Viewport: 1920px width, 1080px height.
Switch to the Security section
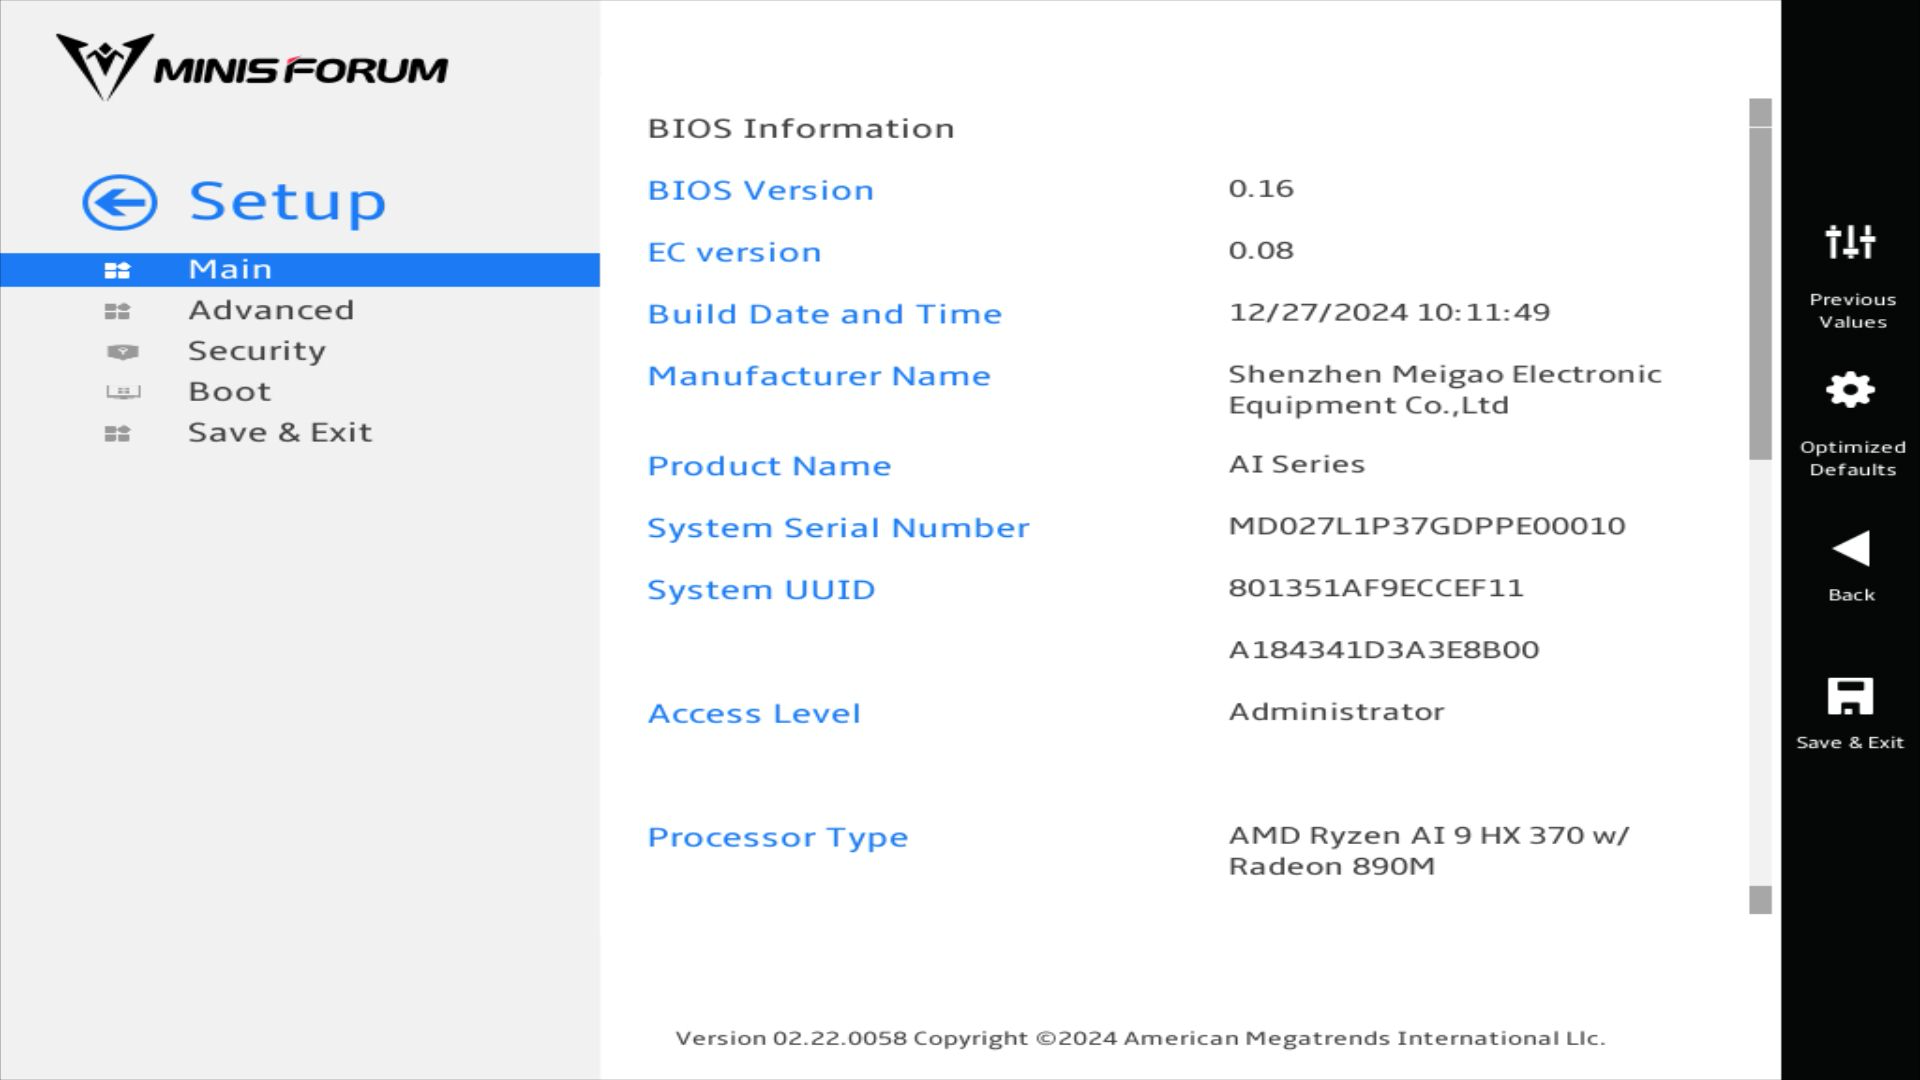coord(257,351)
